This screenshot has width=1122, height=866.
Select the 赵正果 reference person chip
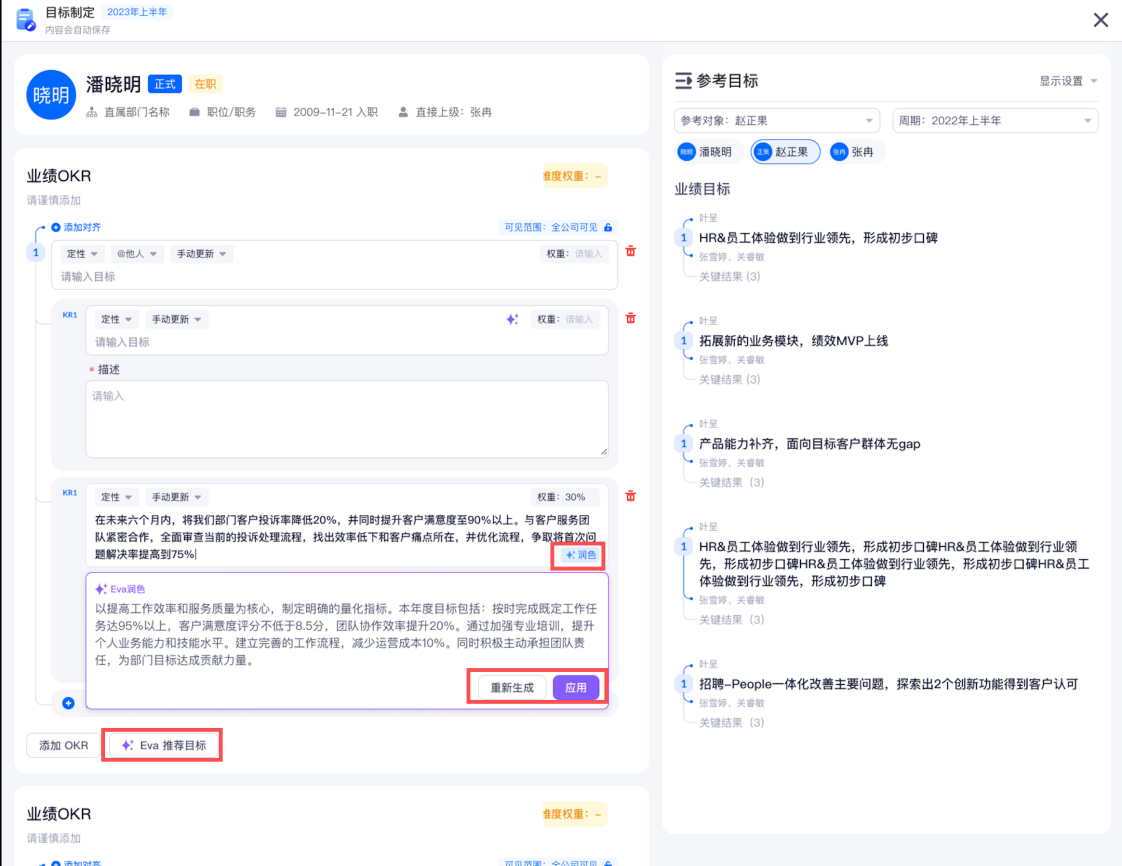coord(785,152)
